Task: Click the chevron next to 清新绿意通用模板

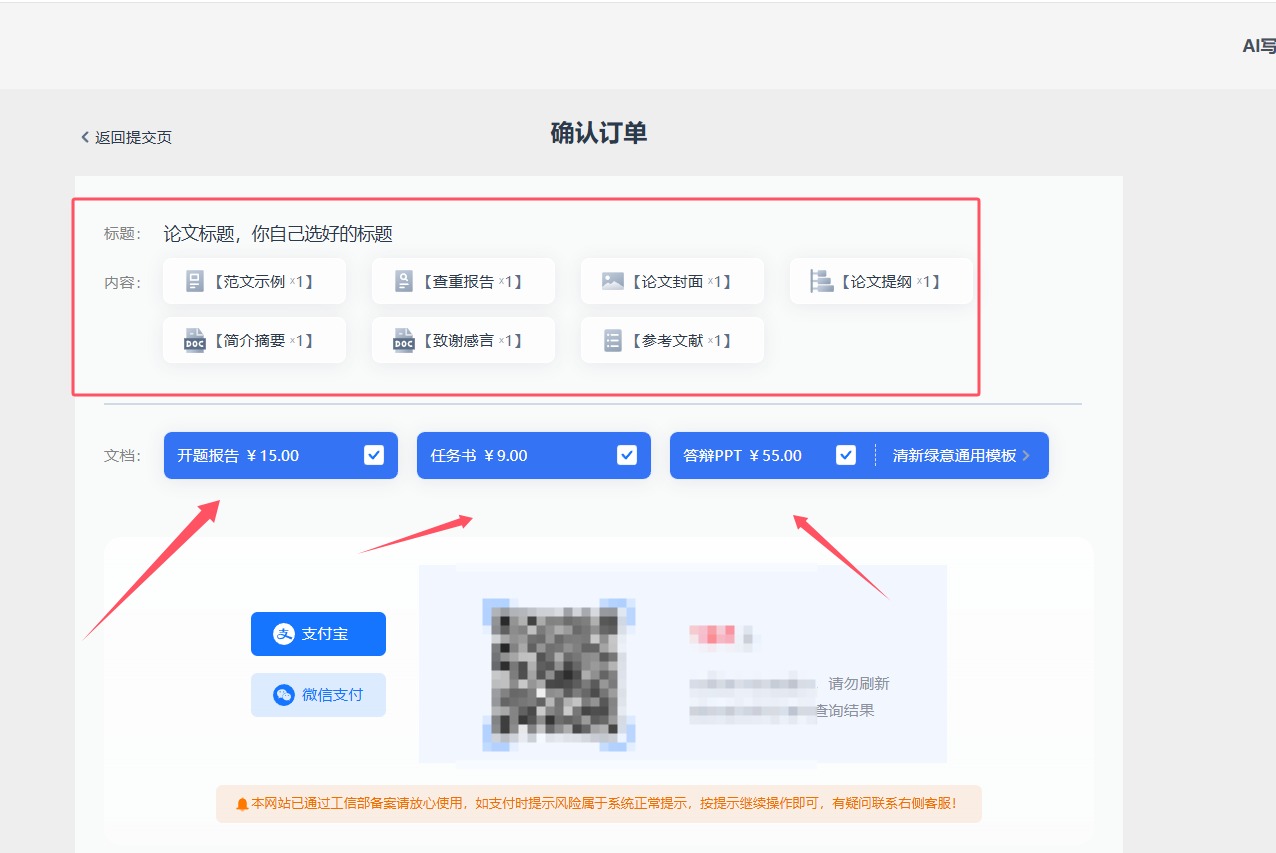Action: coord(1026,456)
